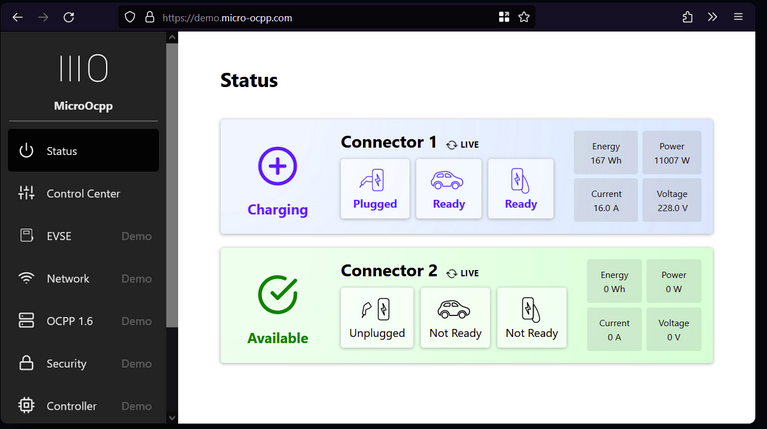
Task: Select Network in the sidebar
Action: pos(83,279)
